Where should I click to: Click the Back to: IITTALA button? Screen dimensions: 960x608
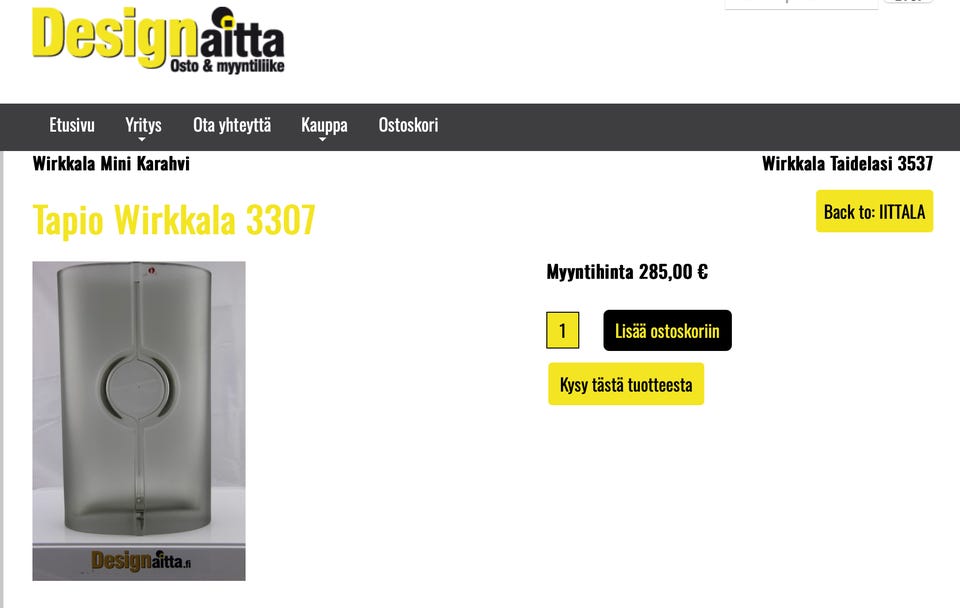coord(874,211)
